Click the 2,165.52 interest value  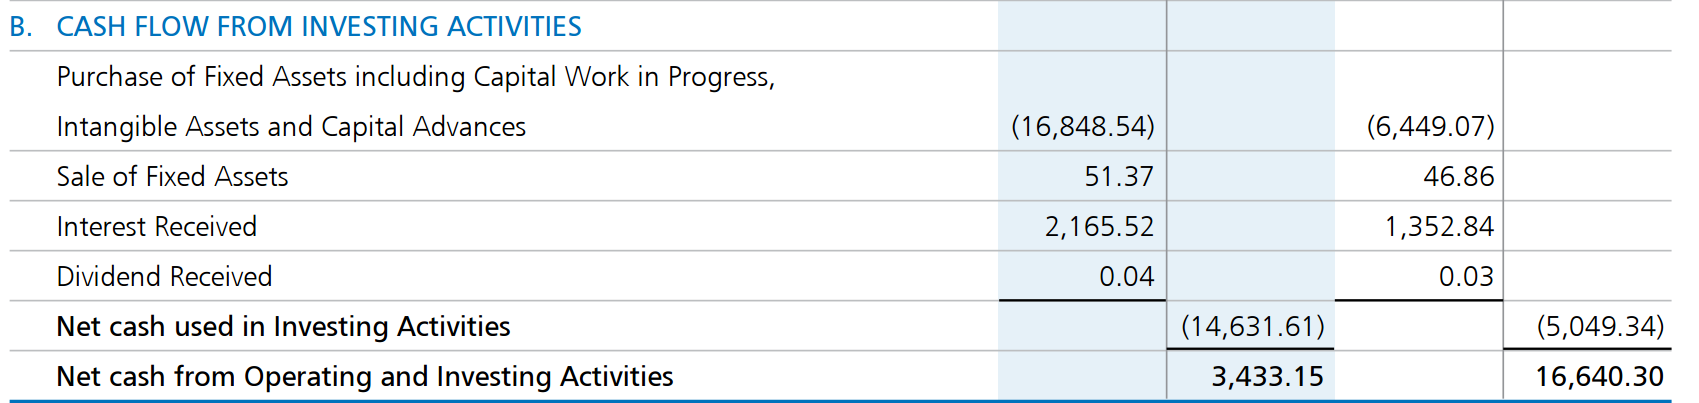point(1099,227)
